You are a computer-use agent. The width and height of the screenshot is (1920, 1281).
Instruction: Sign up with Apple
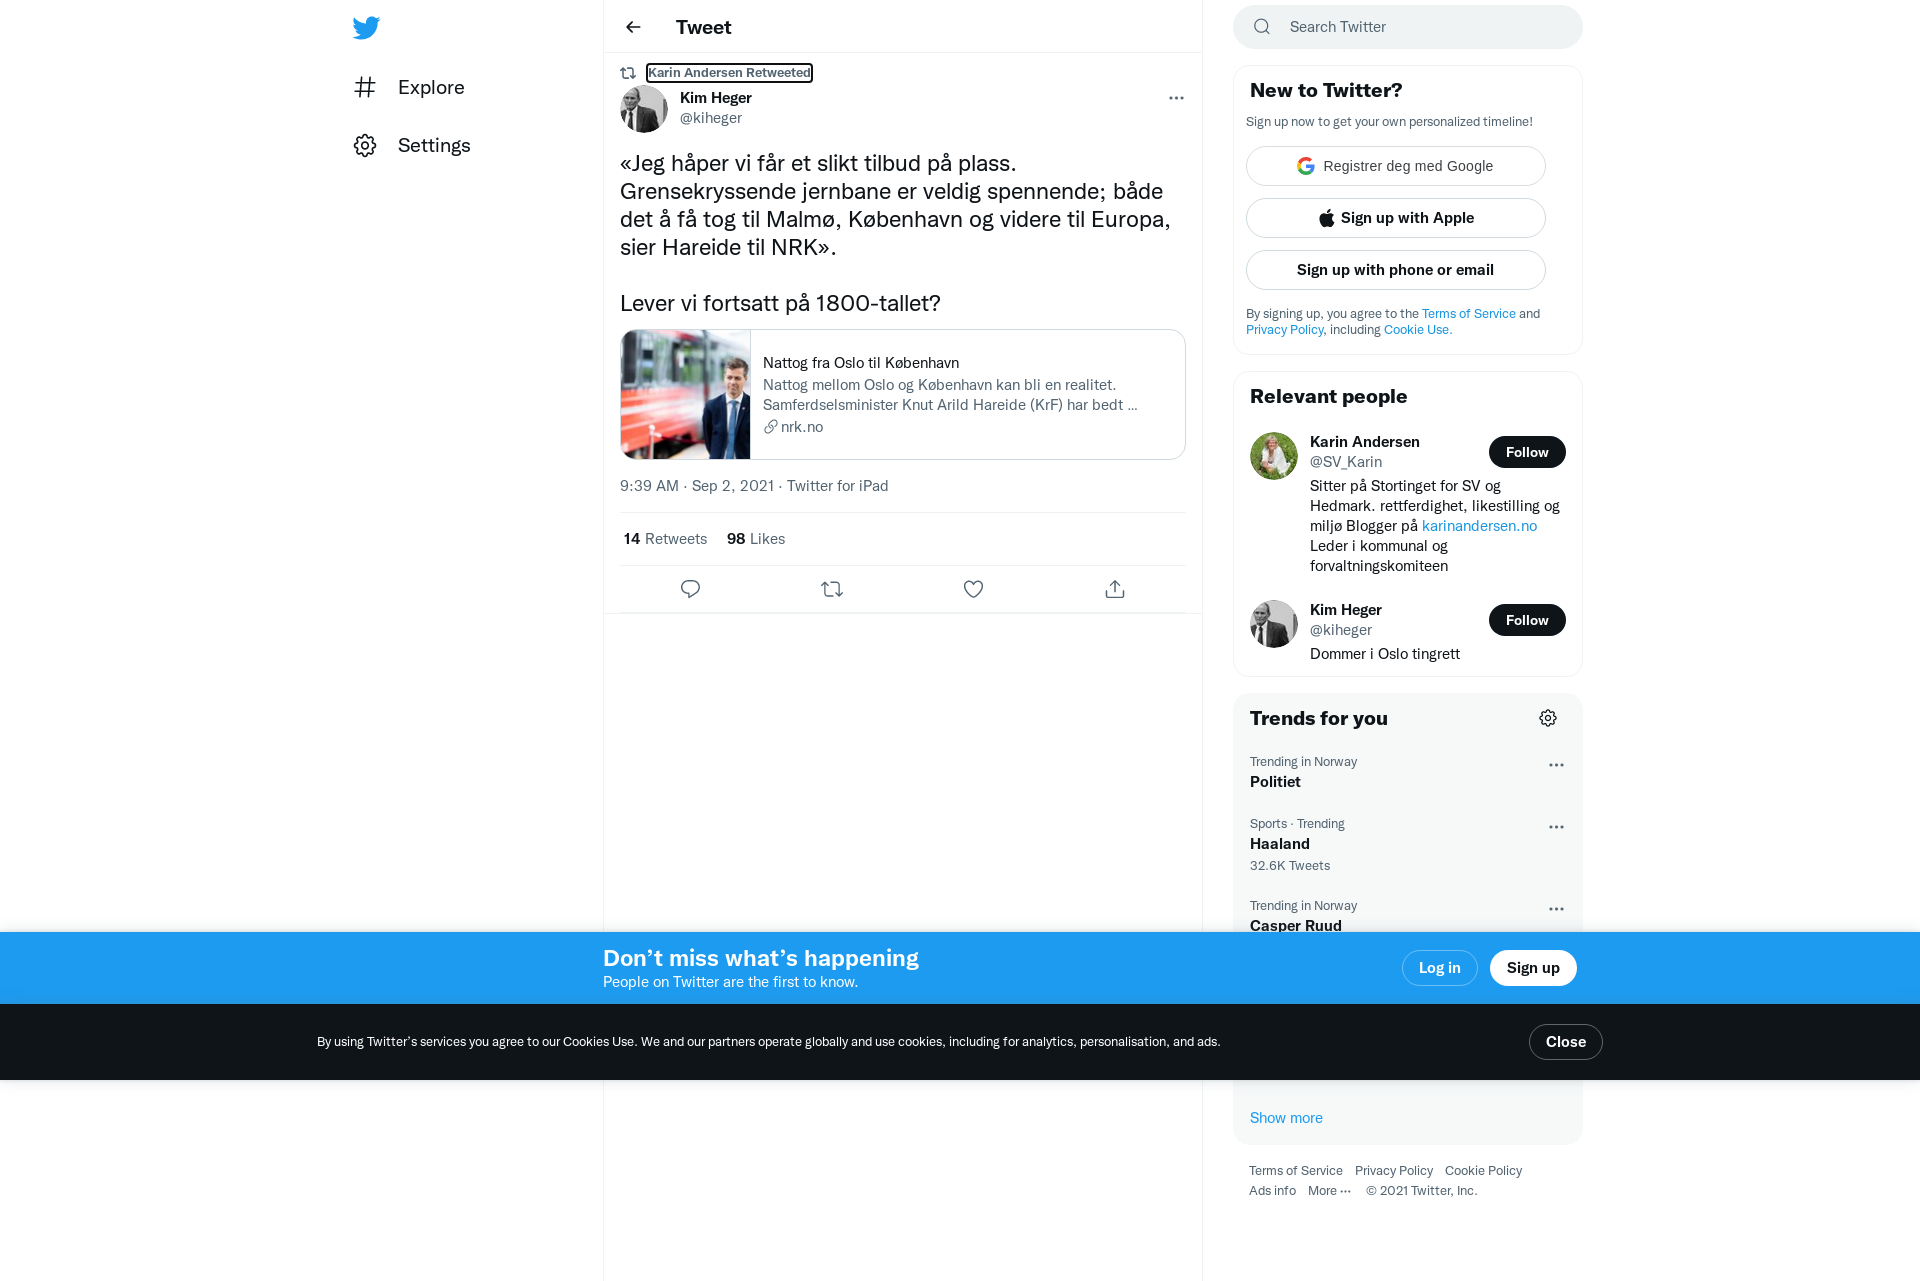pyautogui.click(x=1395, y=218)
